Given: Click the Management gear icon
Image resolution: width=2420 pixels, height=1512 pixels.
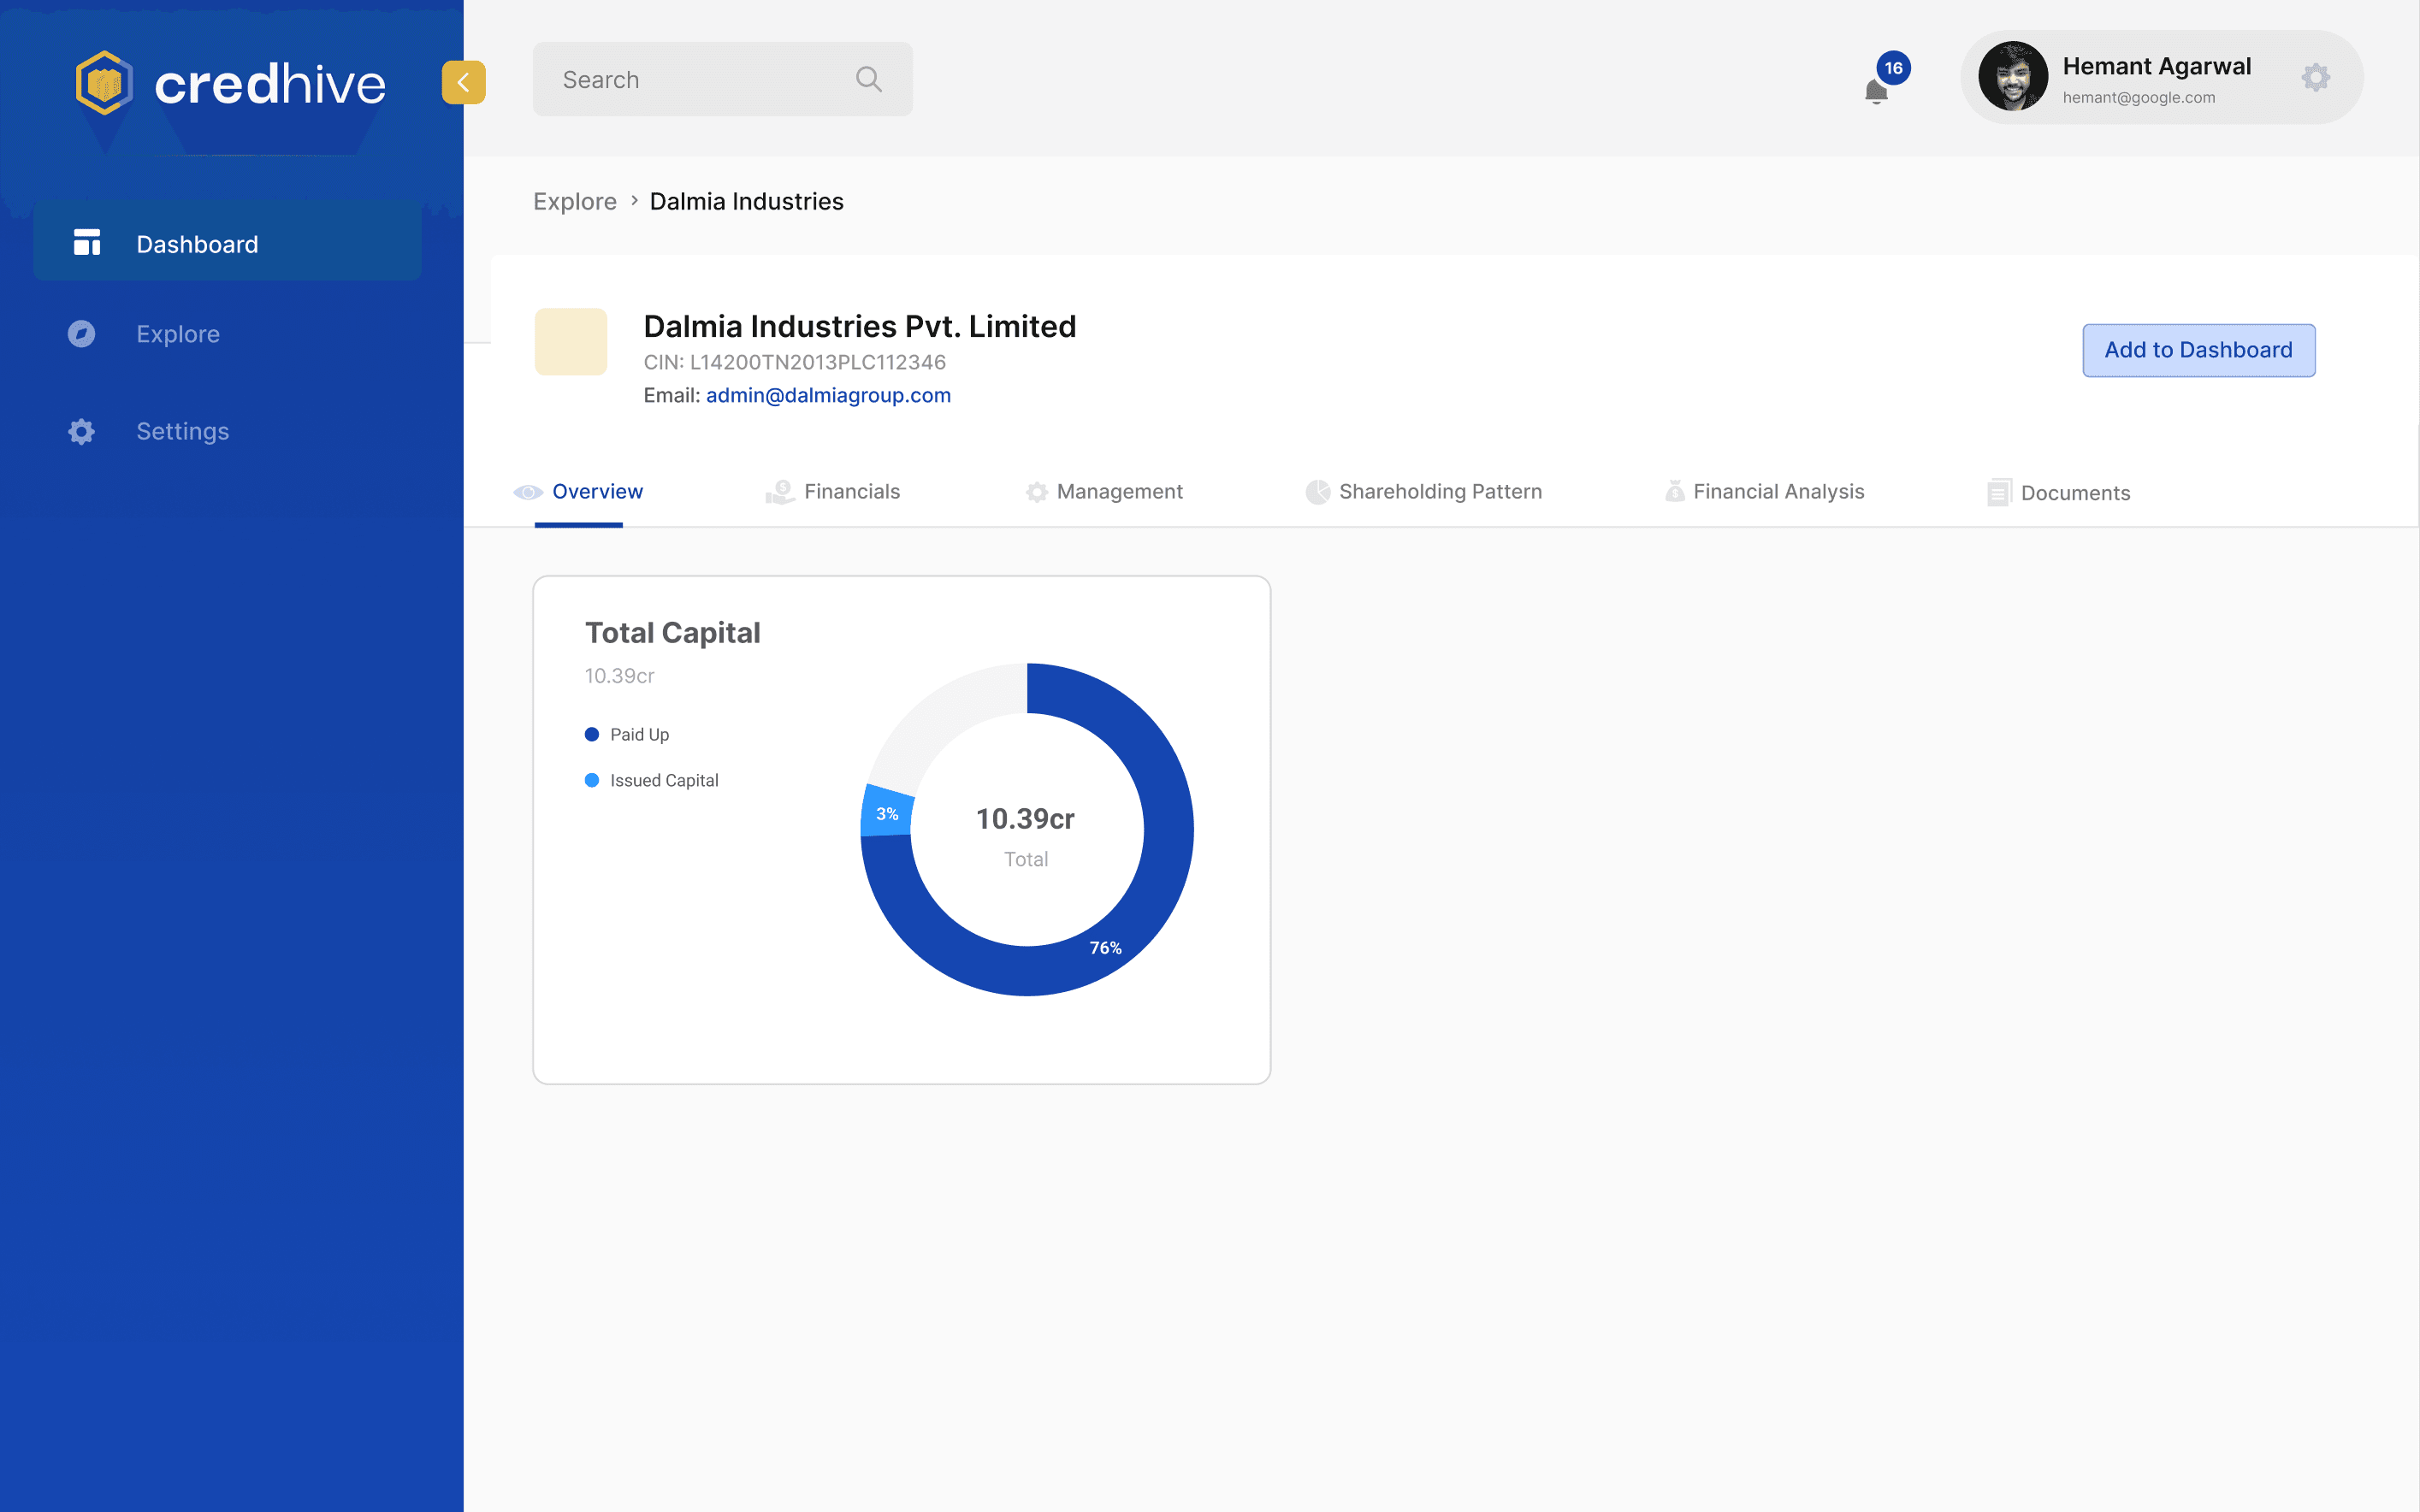Looking at the screenshot, I should [x=1037, y=492].
